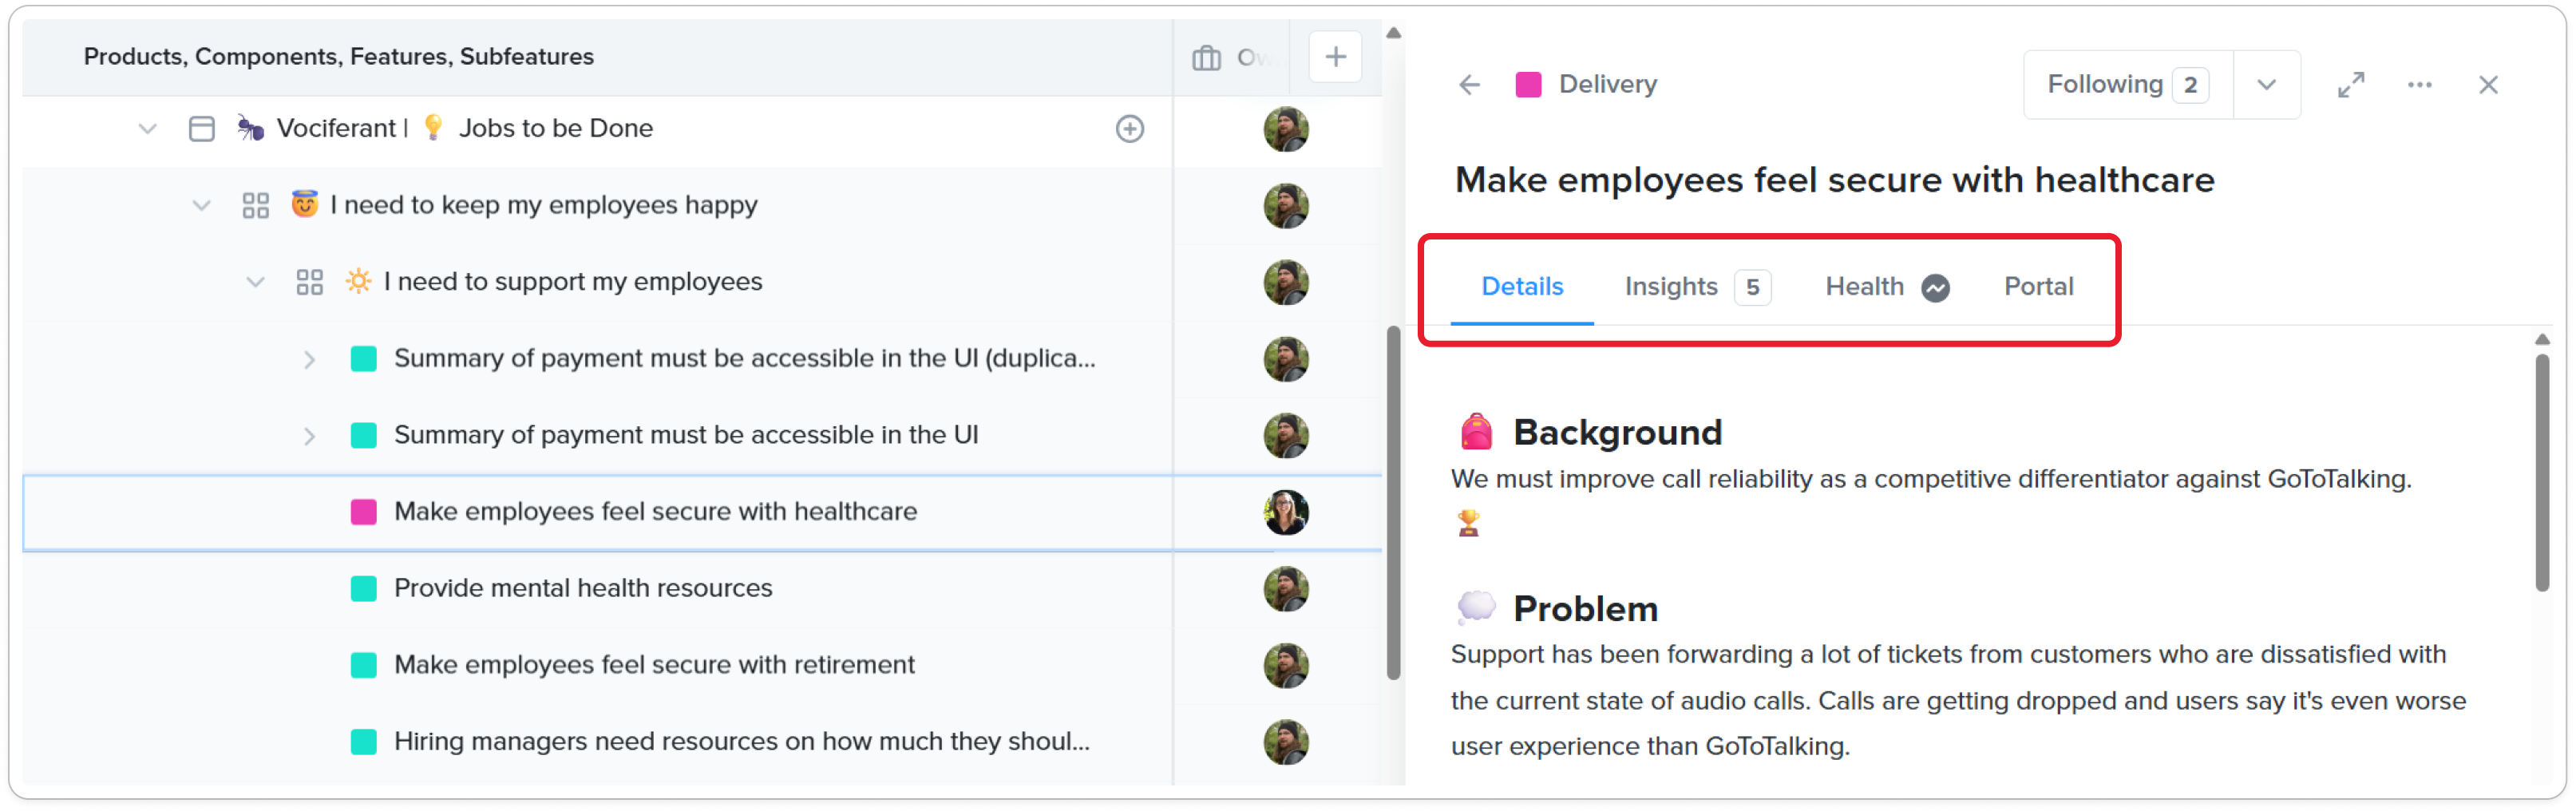Open the Portal tab
2576x811 pixels.
click(2038, 287)
